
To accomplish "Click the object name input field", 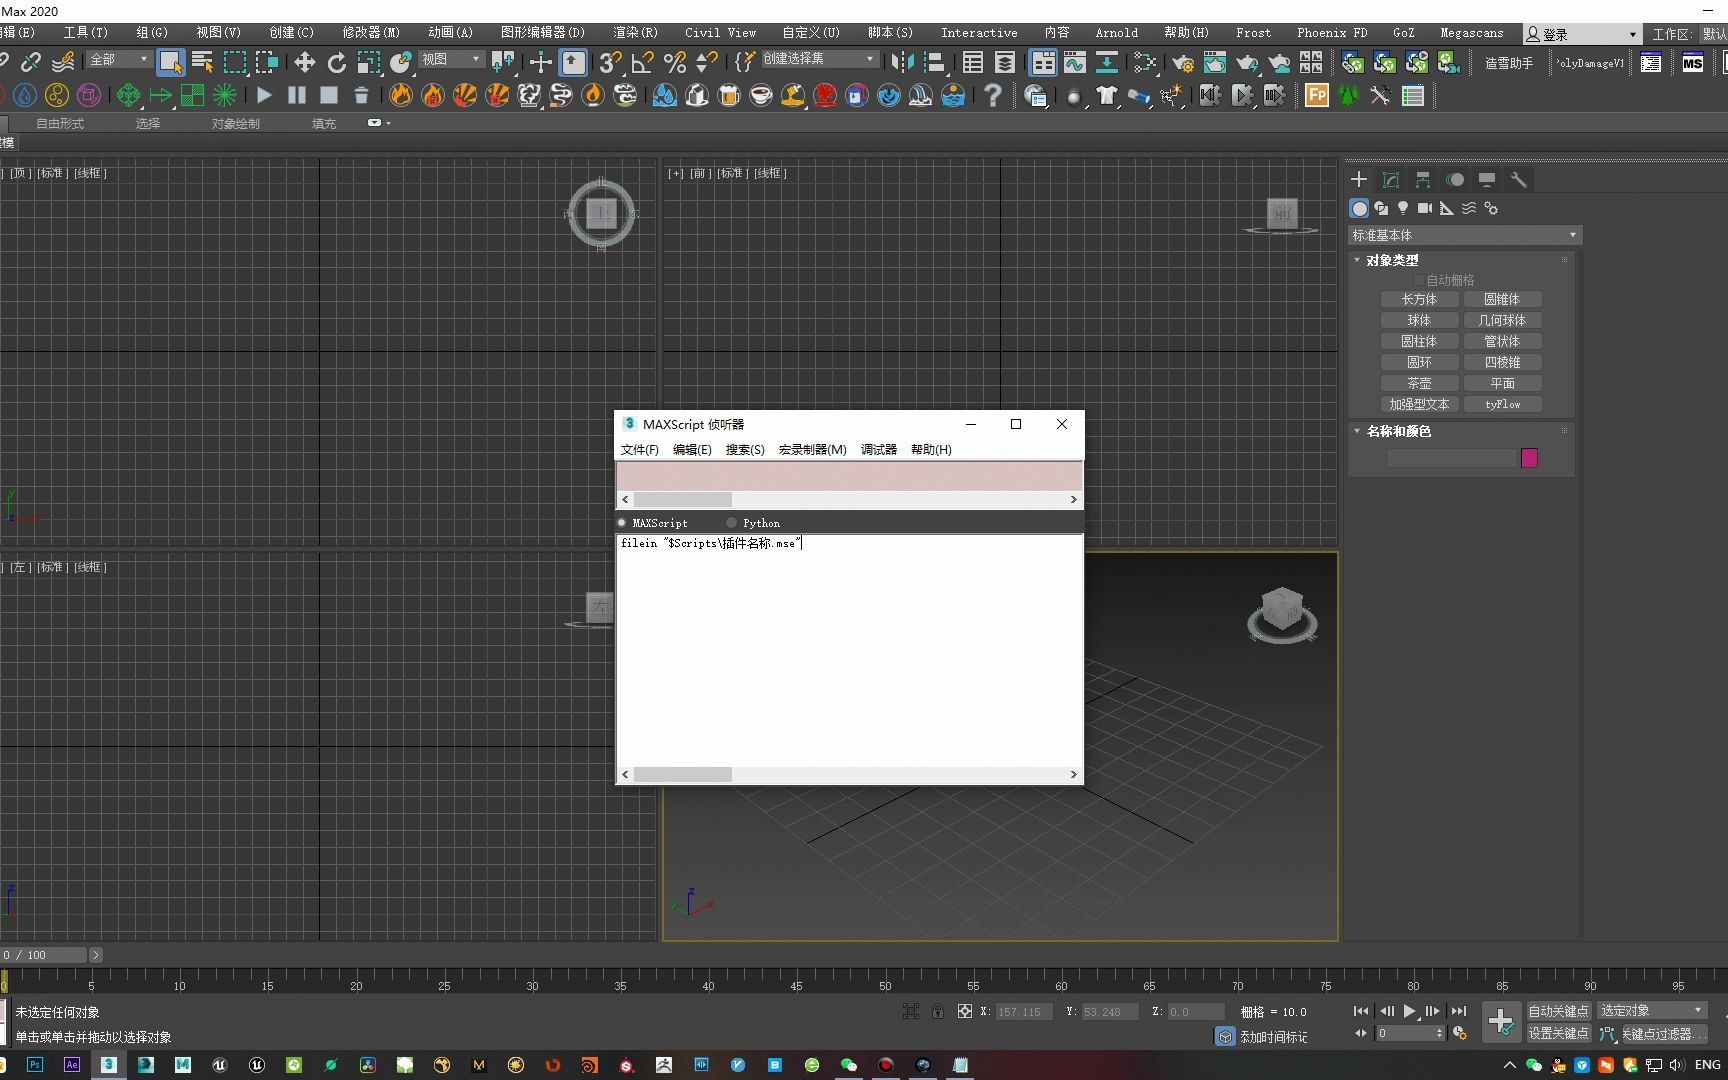I will [1452, 458].
